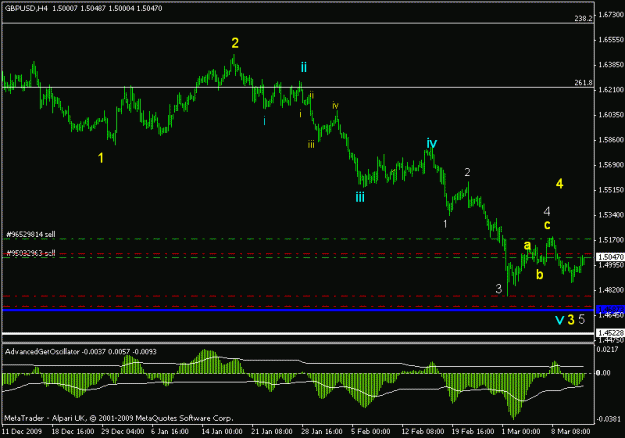
Task: Pick the large cyan wave label iii
Action: [360, 197]
